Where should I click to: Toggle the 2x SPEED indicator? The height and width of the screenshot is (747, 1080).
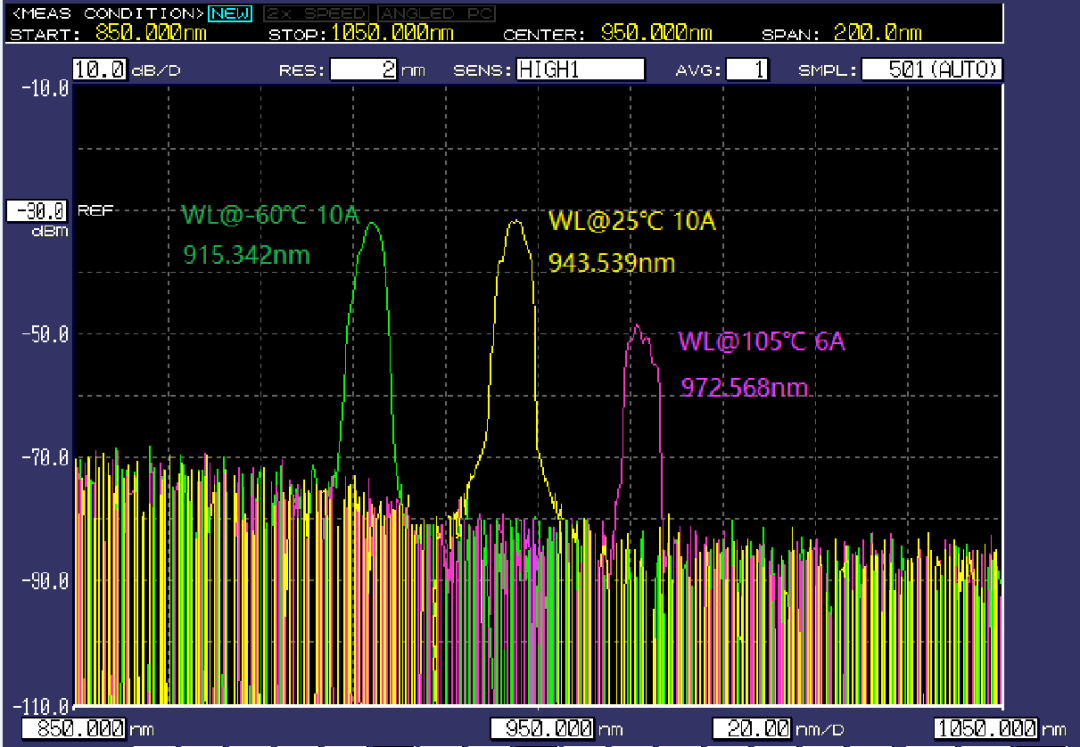pos(317,13)
